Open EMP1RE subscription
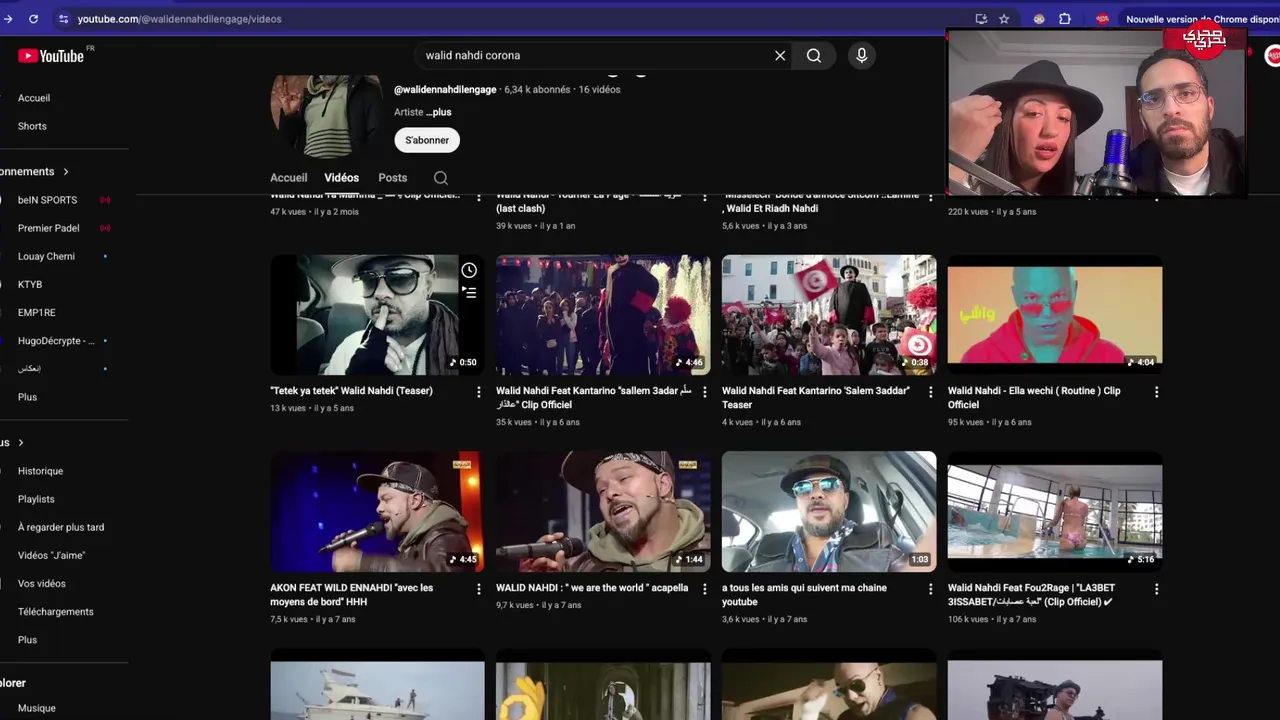The image size is (1280, 720). tap(37, 312)
